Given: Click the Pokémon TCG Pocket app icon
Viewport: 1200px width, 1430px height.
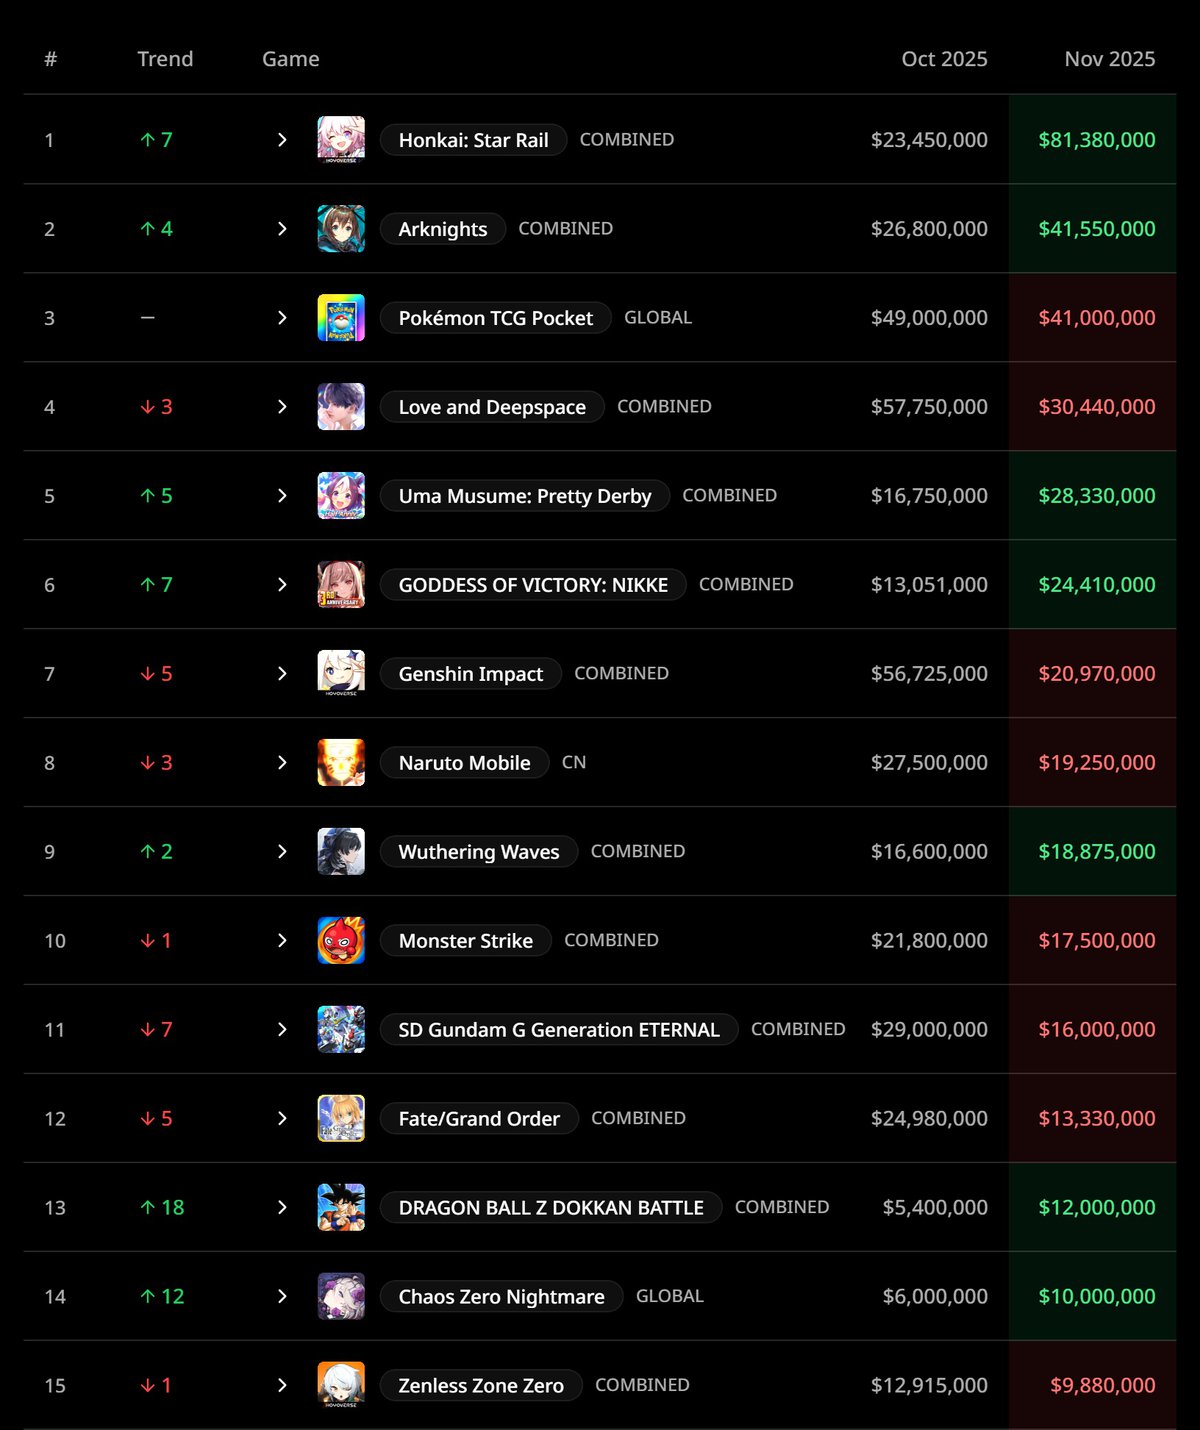Looking at the screenshot, I should click(x=341, y=318).
